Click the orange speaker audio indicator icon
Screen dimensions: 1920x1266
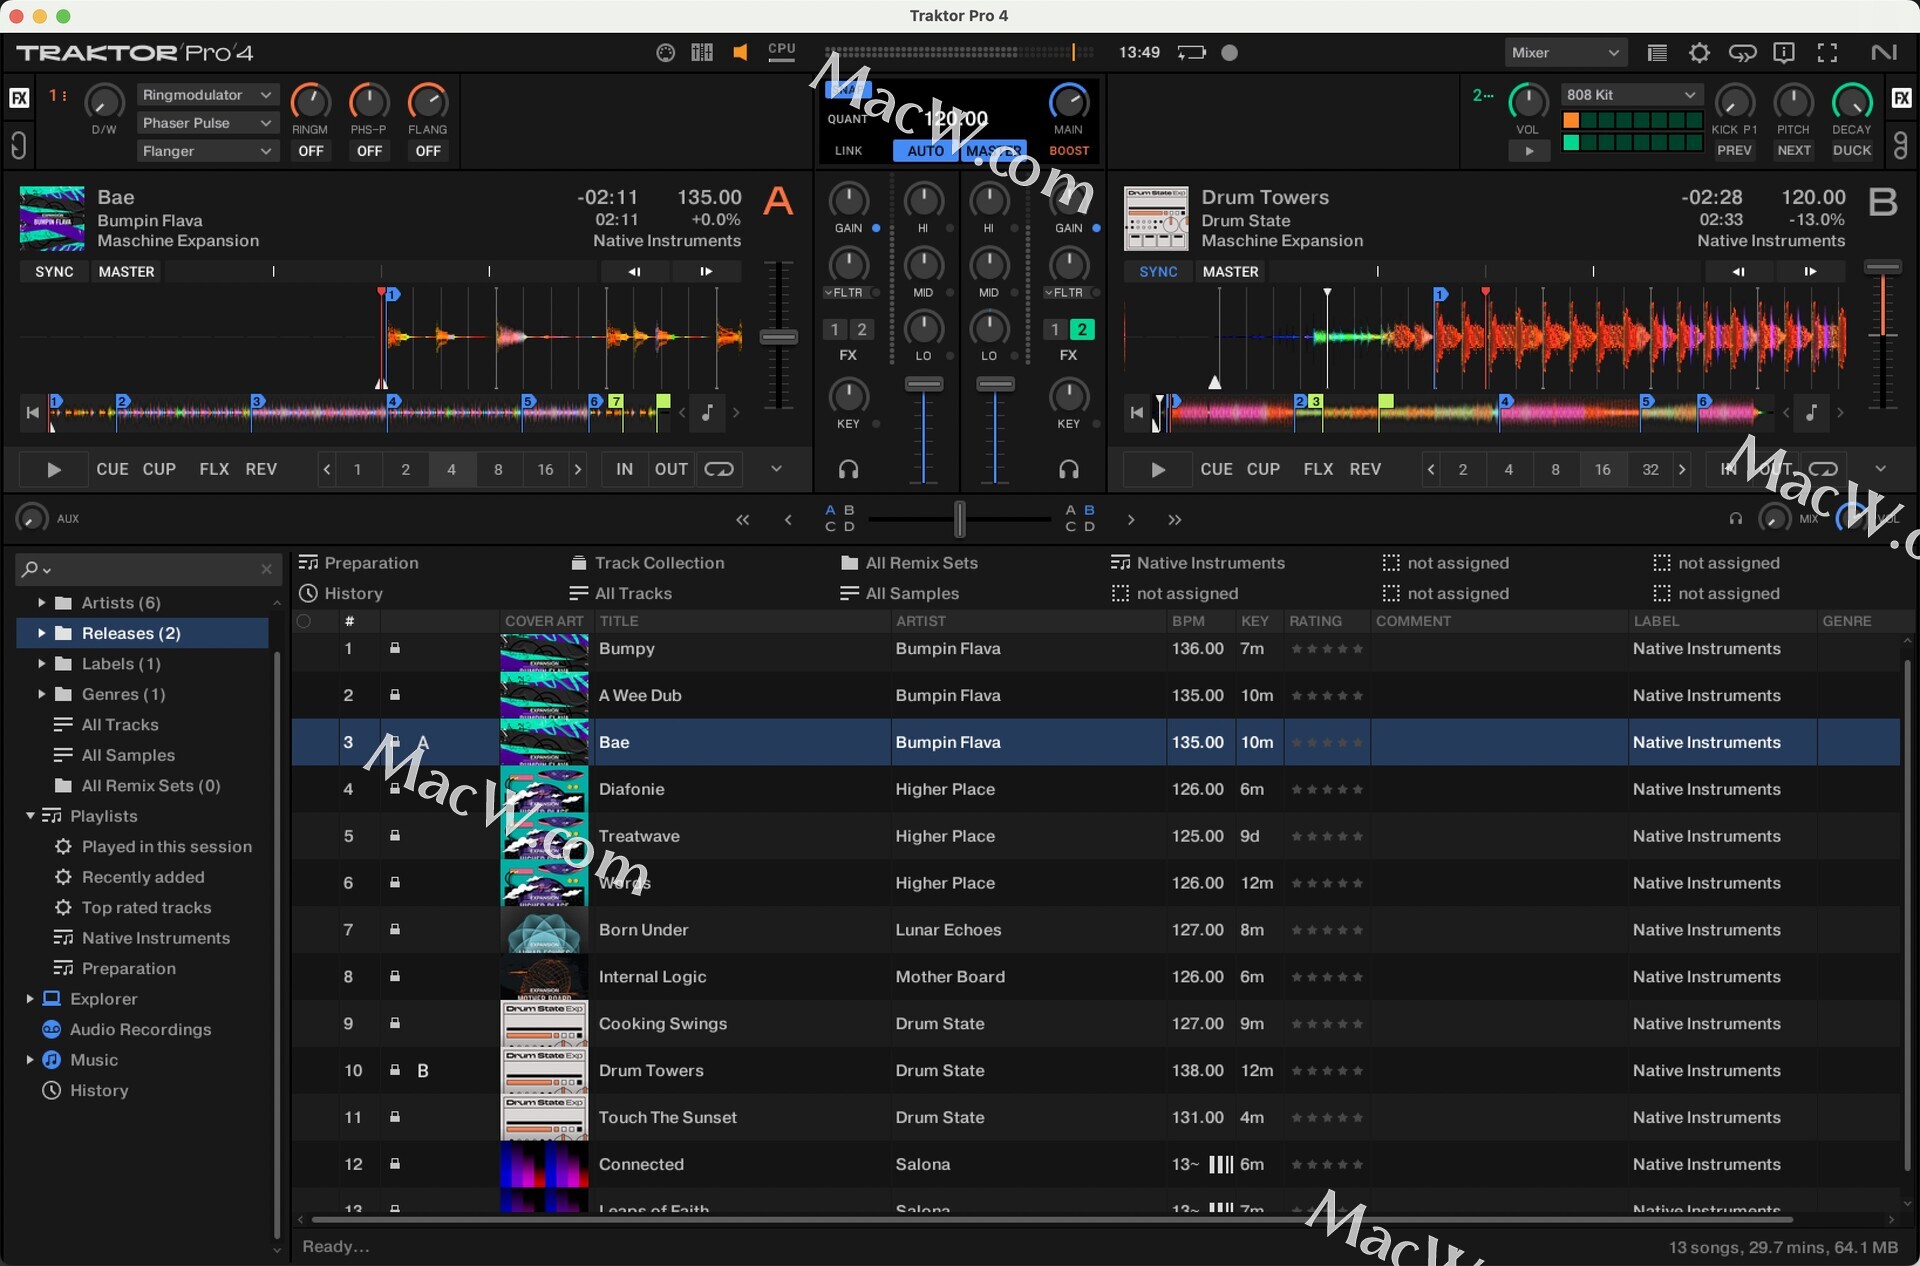pos(740,53)
